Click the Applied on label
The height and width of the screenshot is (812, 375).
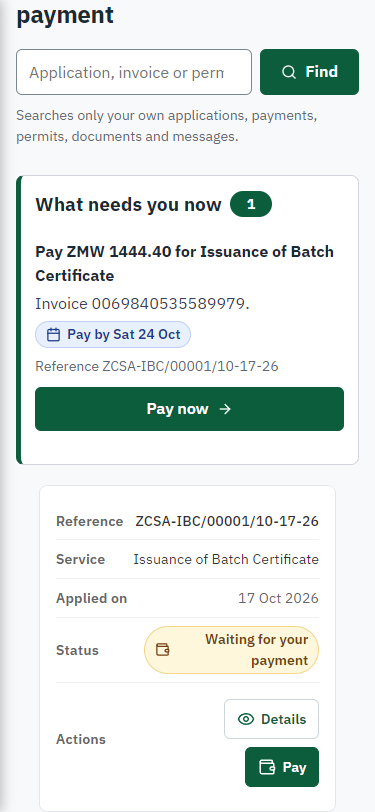(91, 599)
